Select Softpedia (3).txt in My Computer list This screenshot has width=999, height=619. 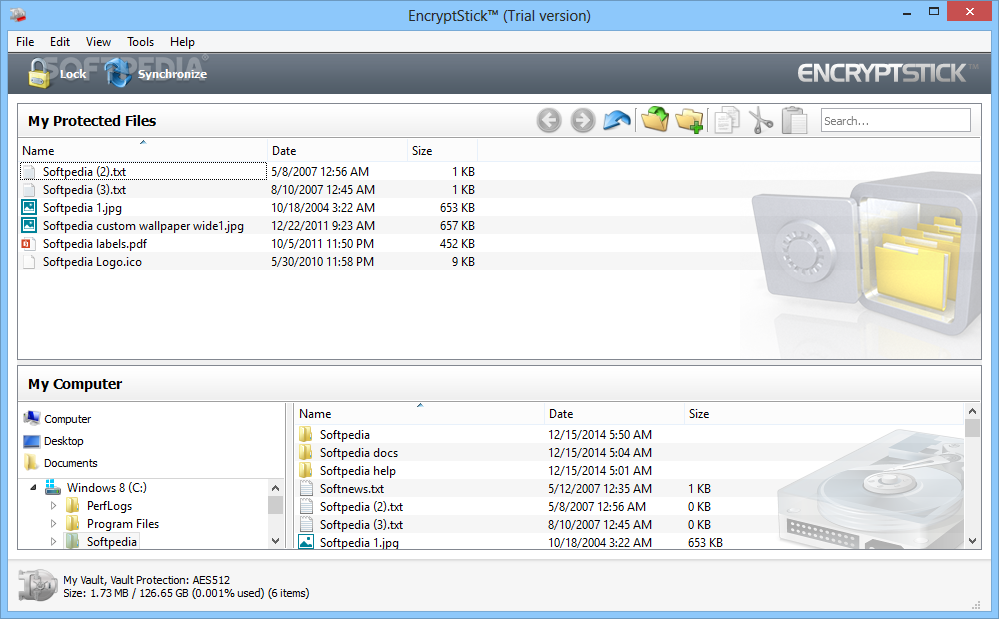(x=361, y=524)
